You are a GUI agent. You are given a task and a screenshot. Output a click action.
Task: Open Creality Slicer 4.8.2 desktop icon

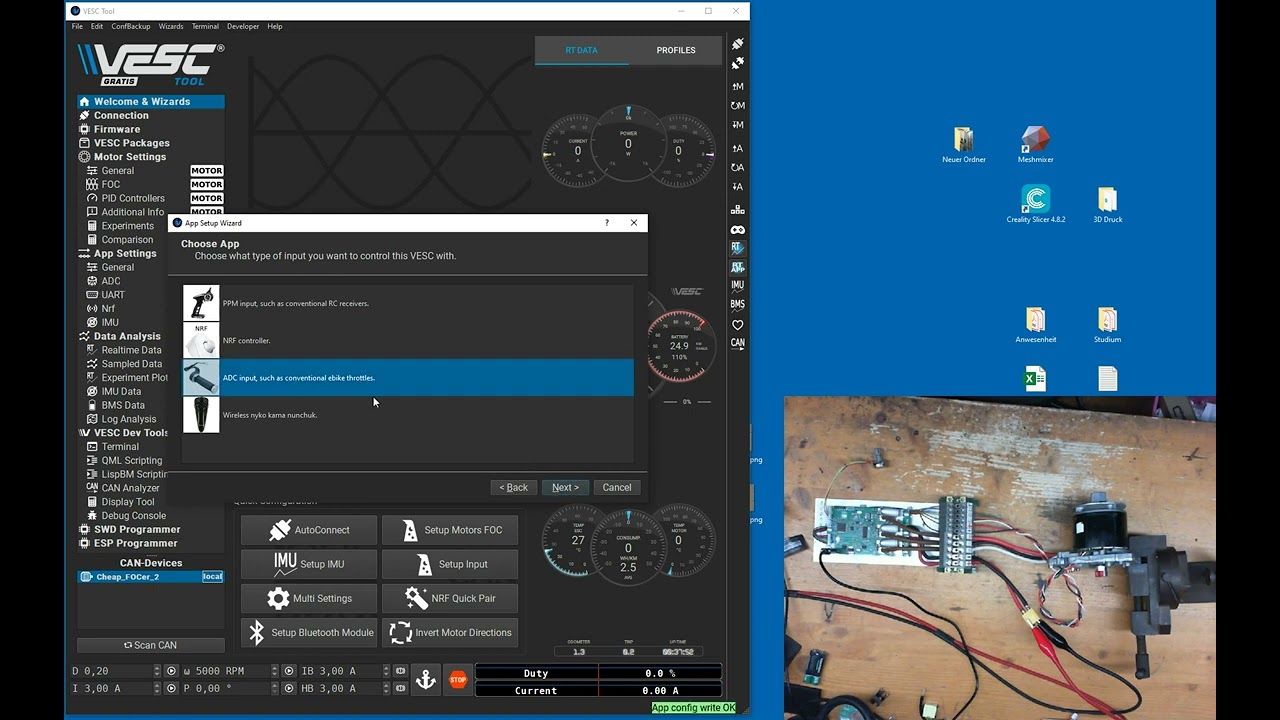coord(1035,204)
